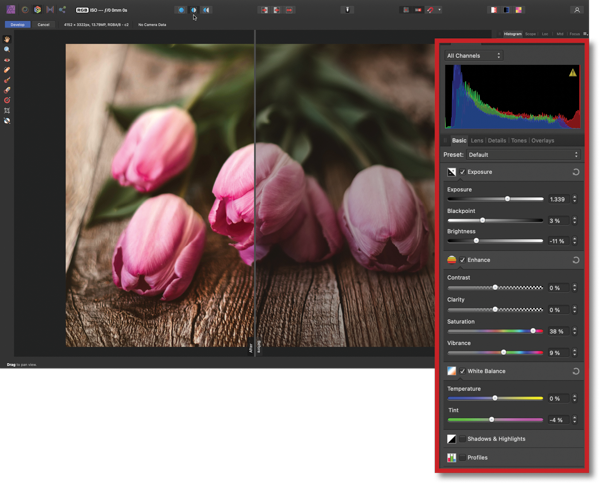The height and width of the screenshot is (484, 600).
Task: Open the account profile icon
Action: click(x=577, y=10)
